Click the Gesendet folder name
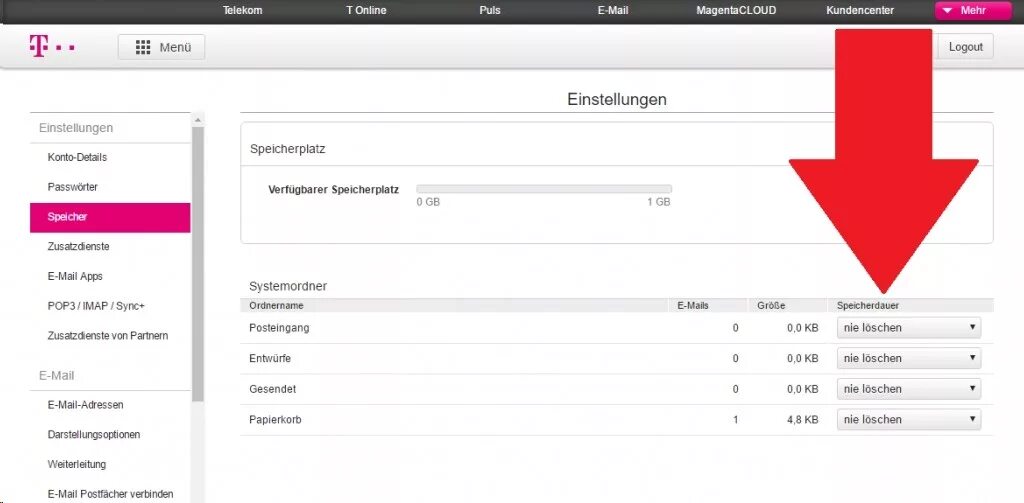The height and width of the screenshot is (503, 1024). click(x=272, y=389)
